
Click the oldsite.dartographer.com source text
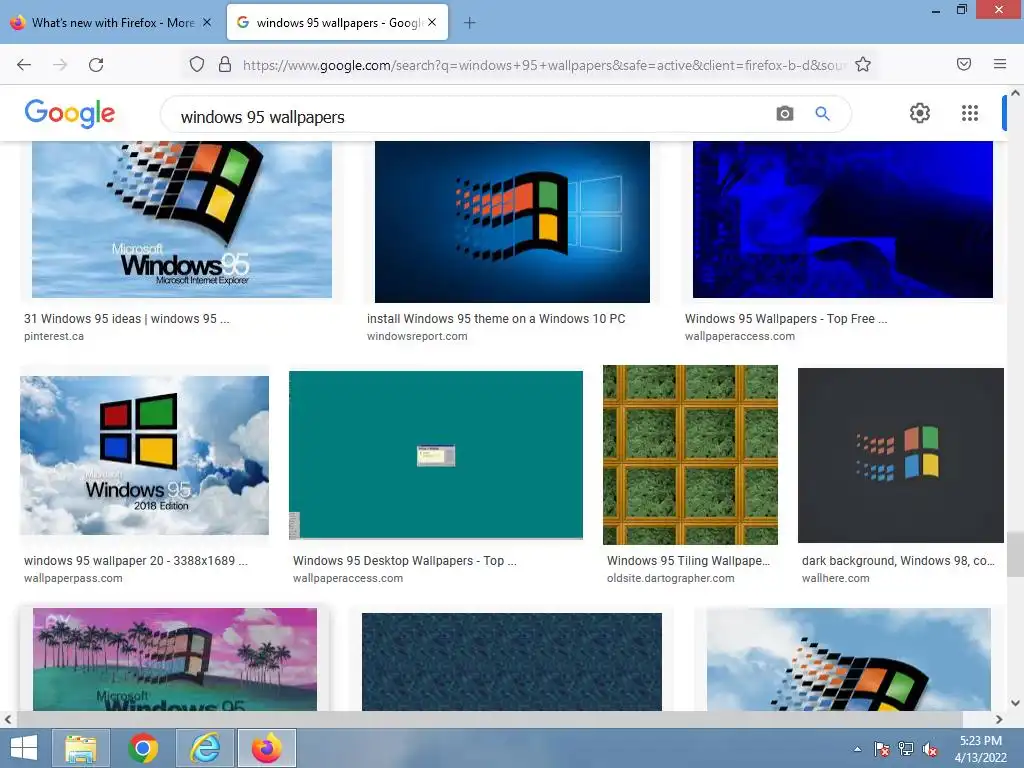(671, 578)
